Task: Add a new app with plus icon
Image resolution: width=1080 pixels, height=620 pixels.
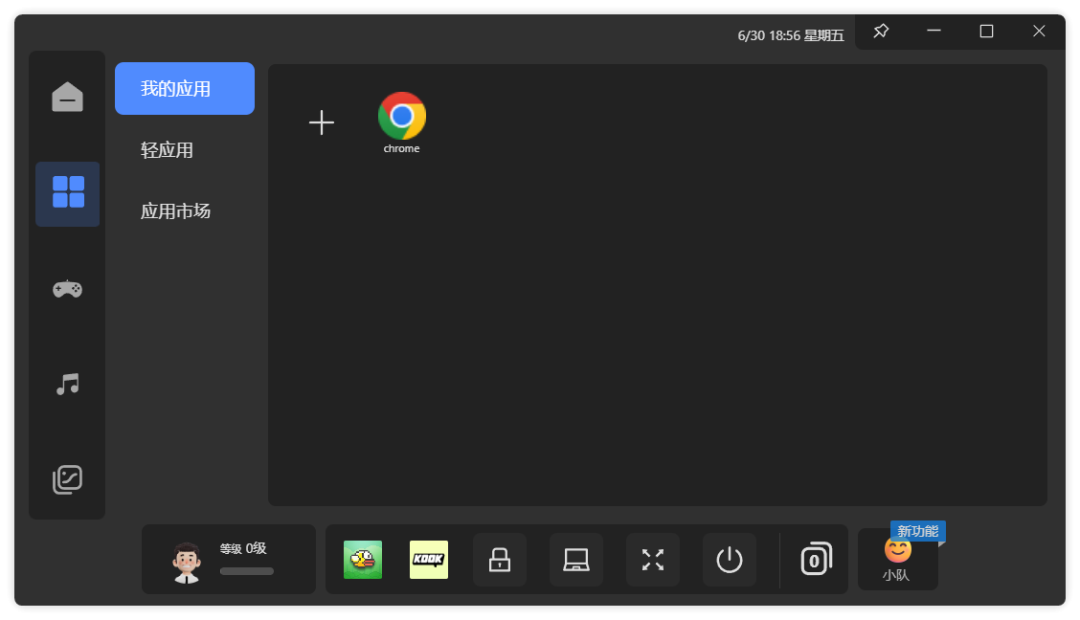Action: [321, 123]
